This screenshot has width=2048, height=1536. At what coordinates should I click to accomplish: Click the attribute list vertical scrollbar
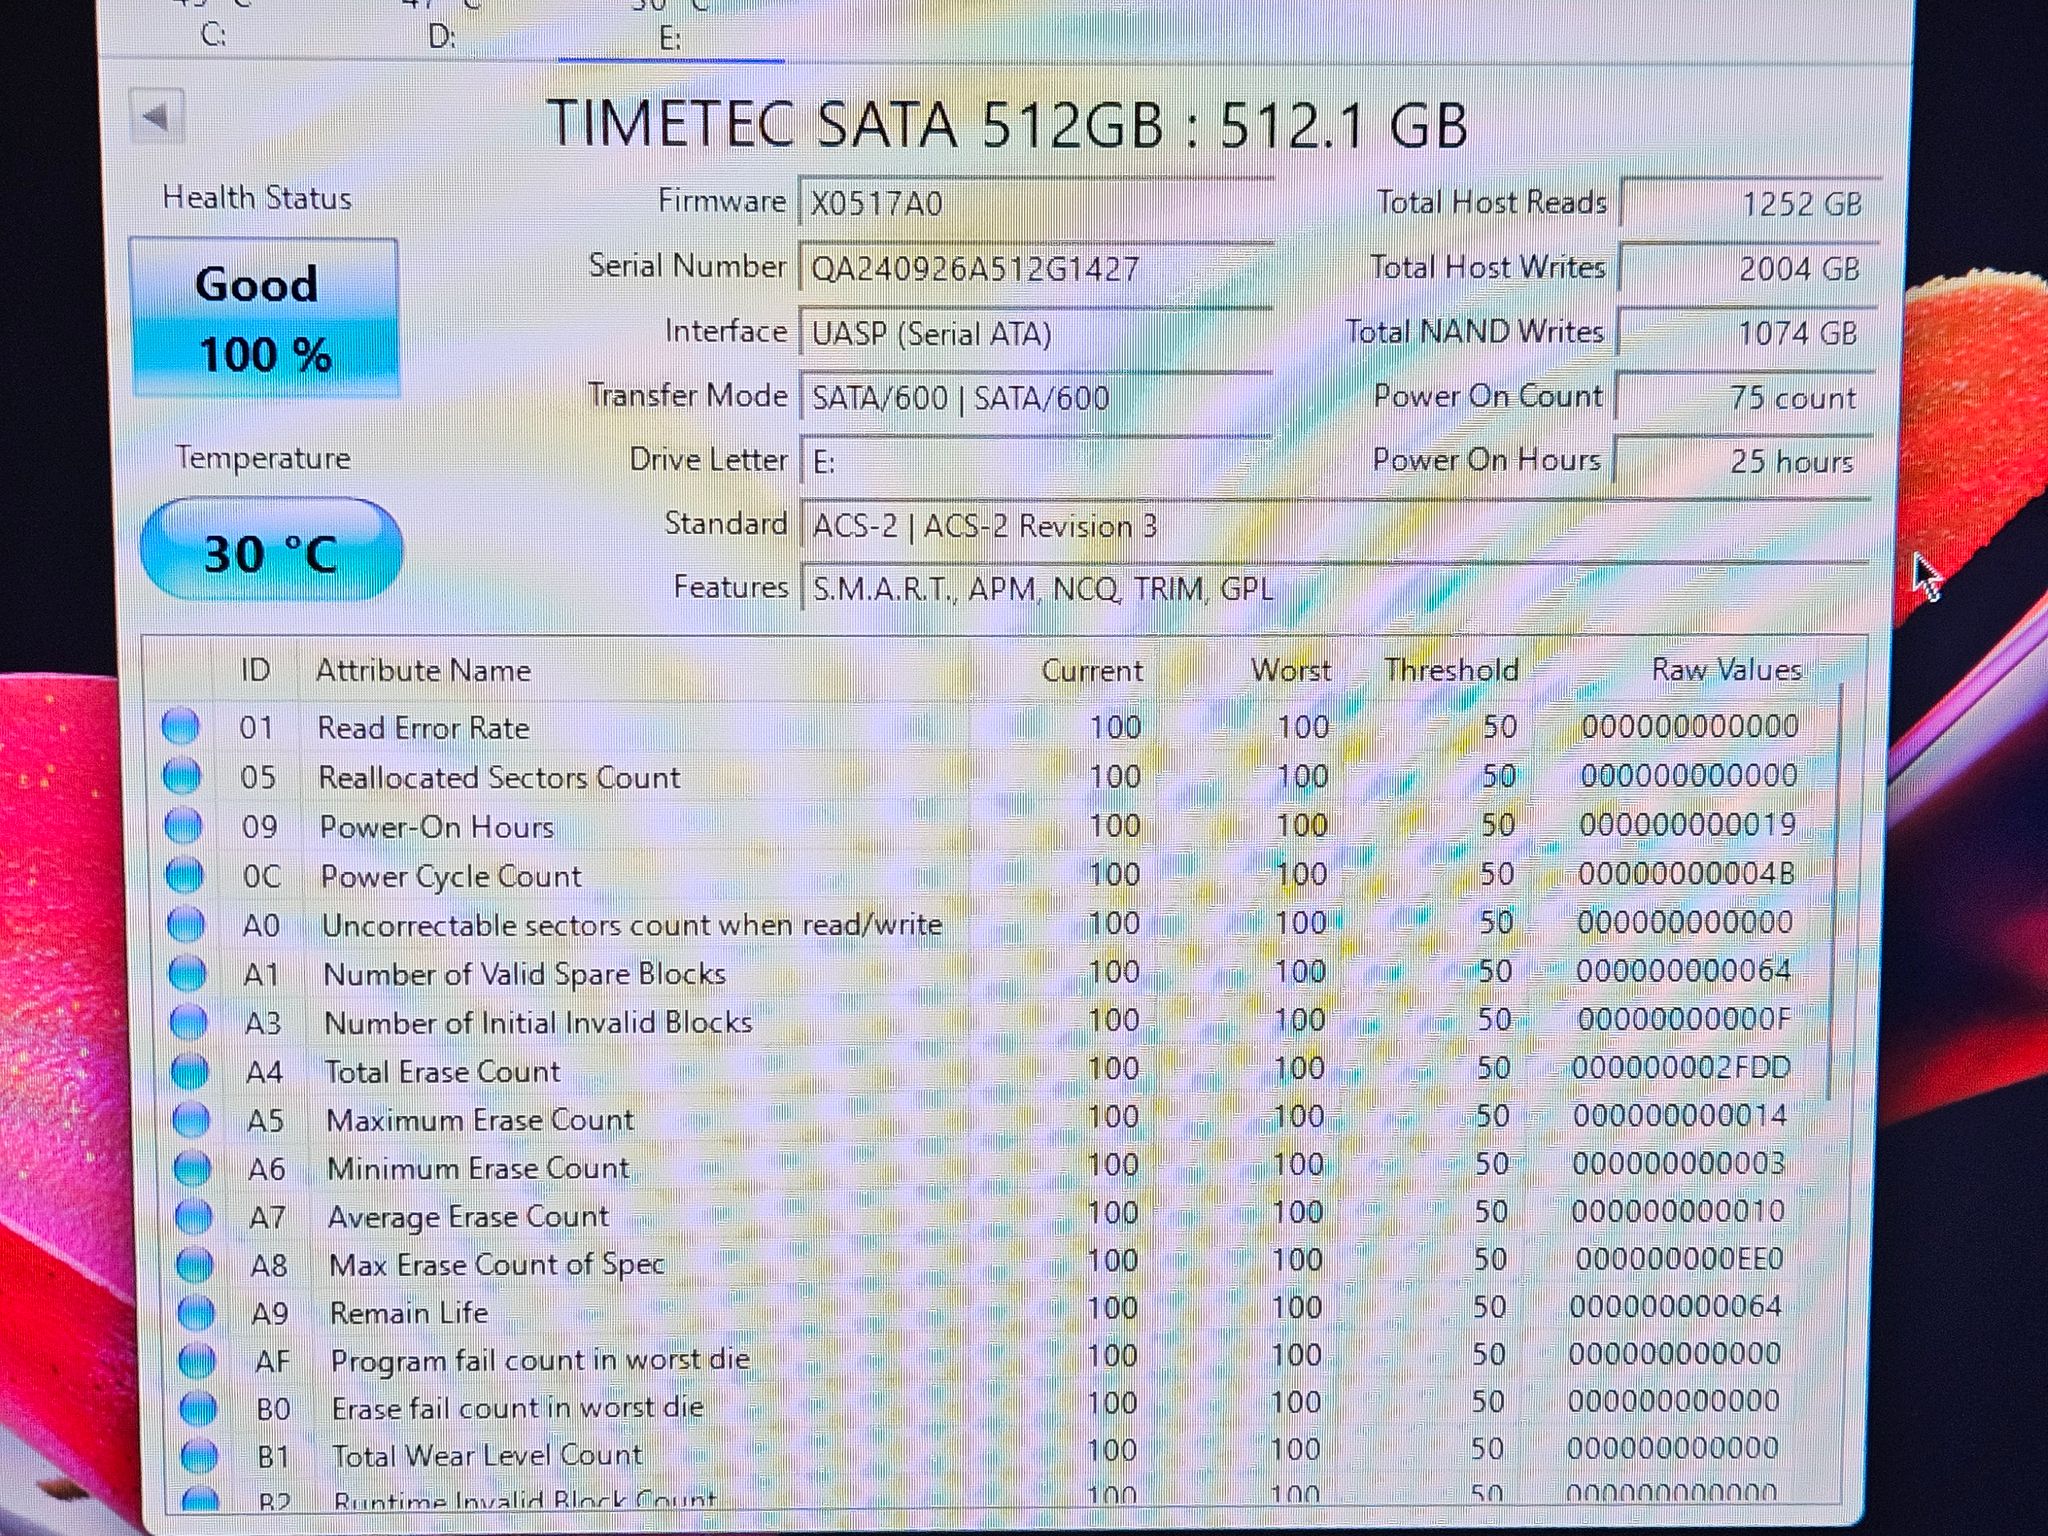pos(1834,890)
